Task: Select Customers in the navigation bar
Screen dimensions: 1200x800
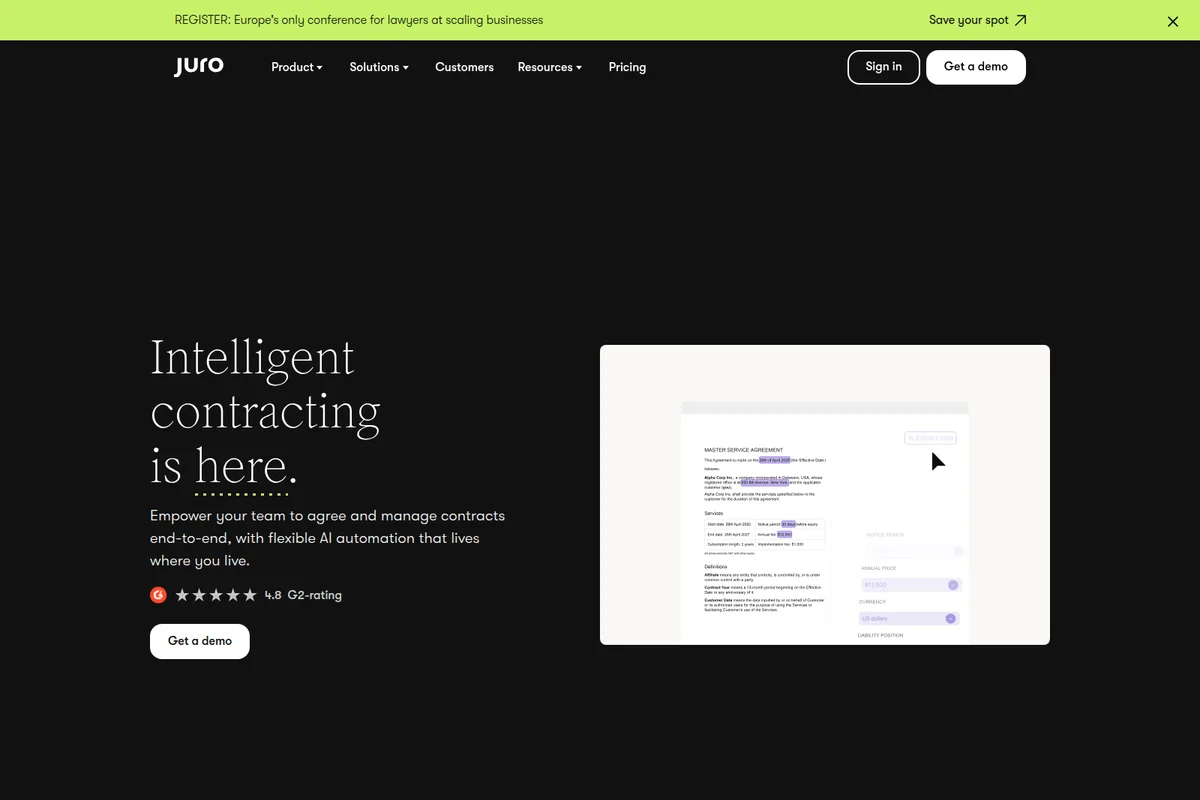Action: (464, 67)
